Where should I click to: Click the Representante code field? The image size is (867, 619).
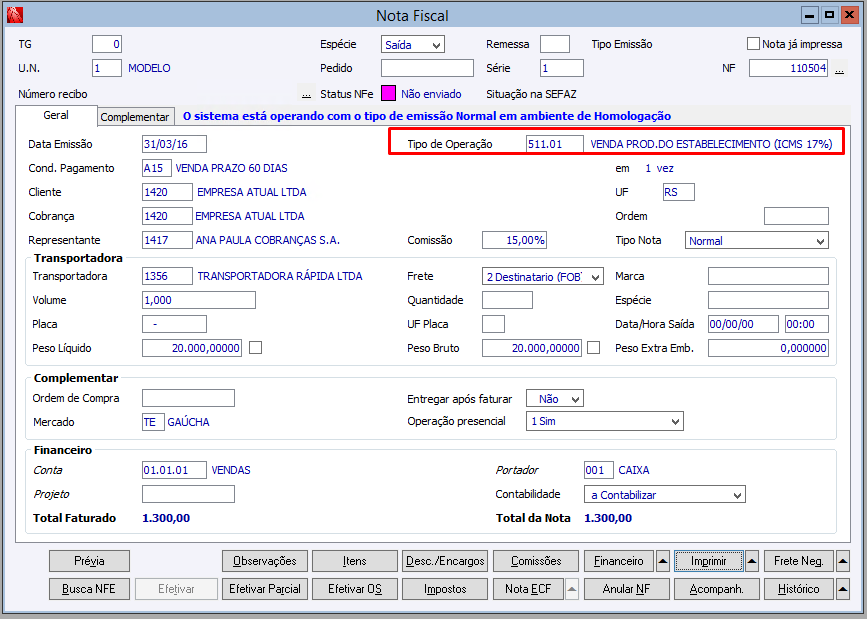[167, 240]
